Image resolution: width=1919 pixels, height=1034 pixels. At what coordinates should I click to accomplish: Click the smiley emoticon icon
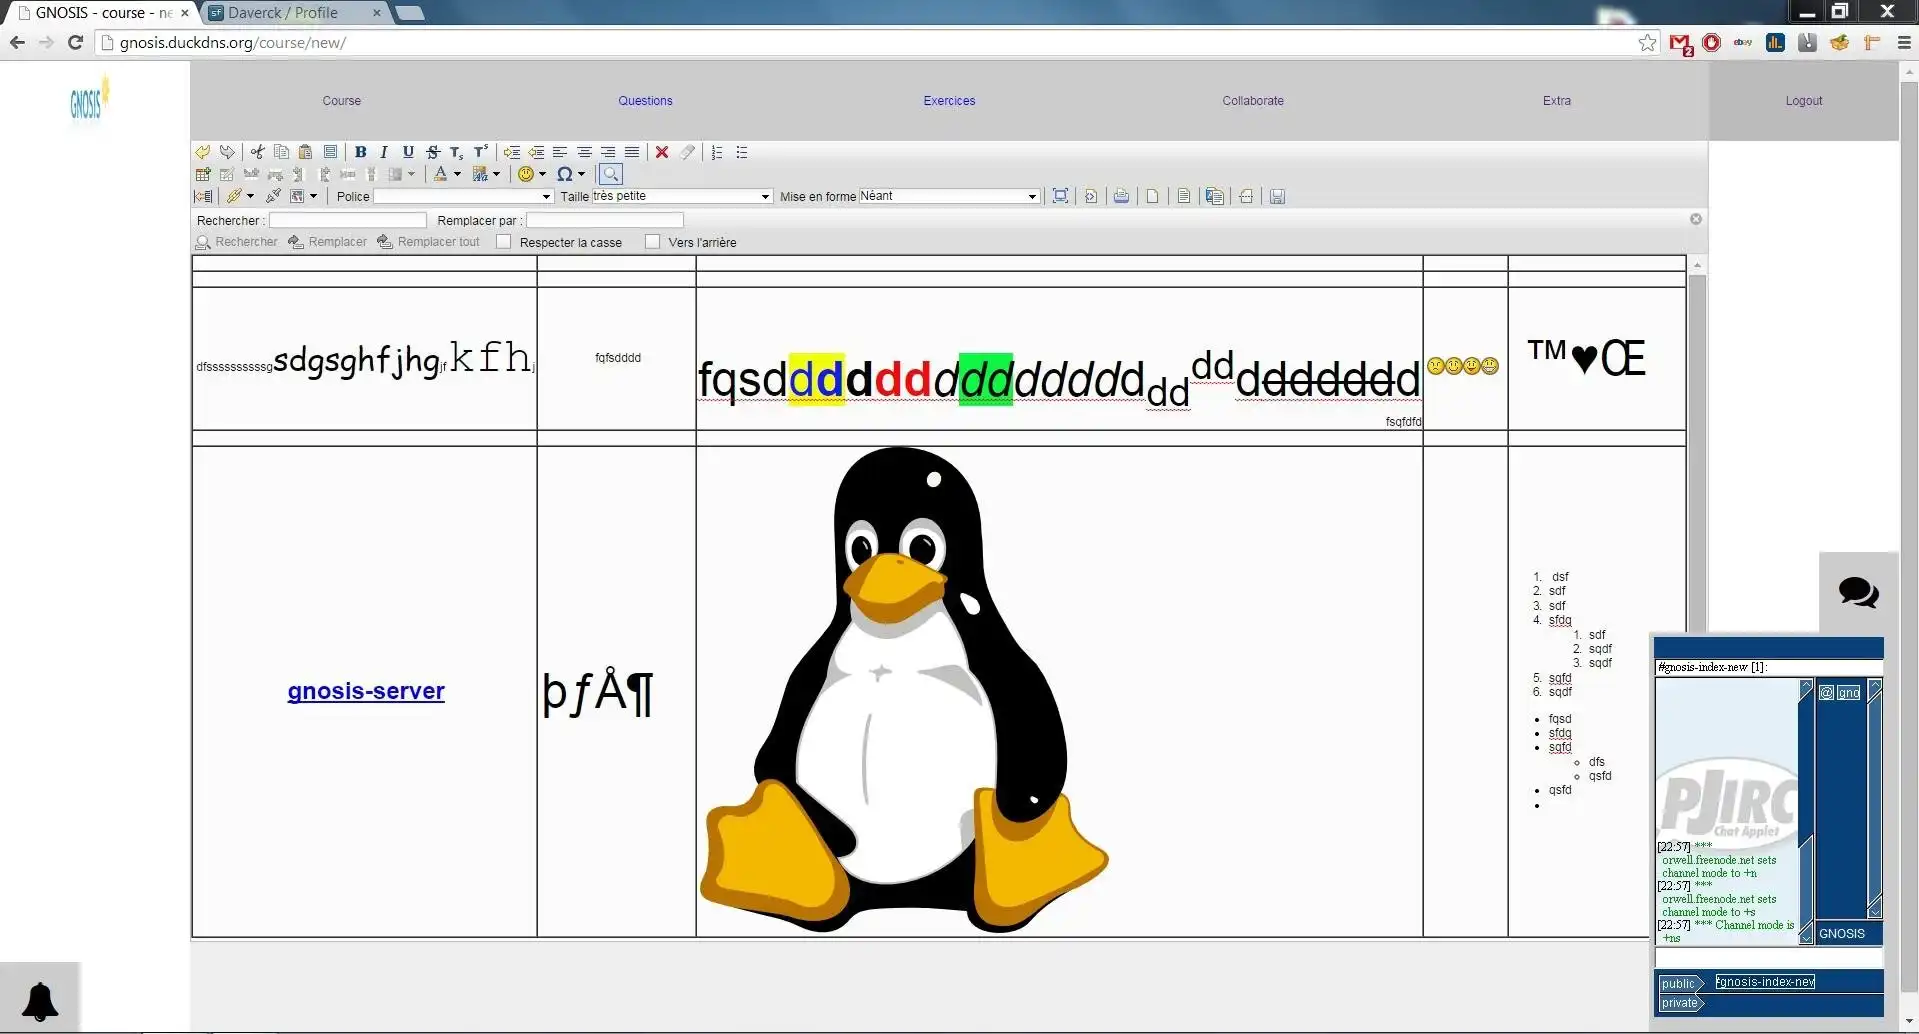coord(525,174)
